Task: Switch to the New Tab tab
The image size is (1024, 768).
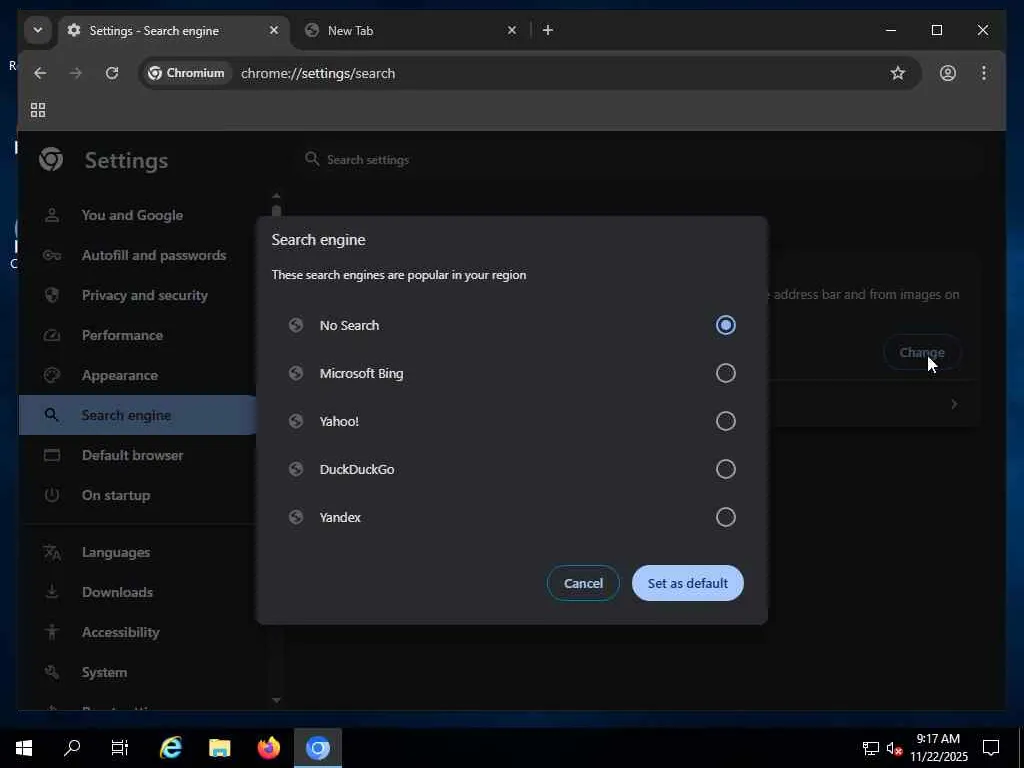Action: click(x=411, y=31)
